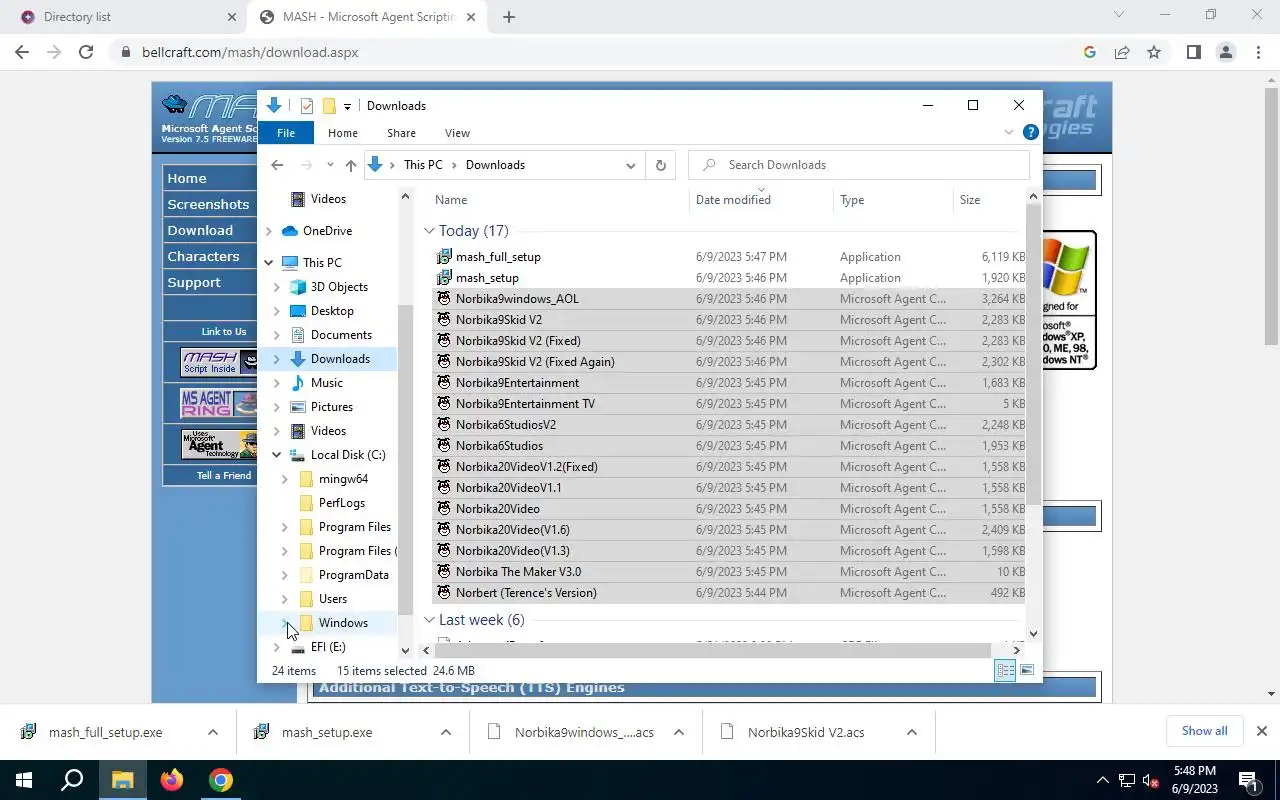Collapse the Last week (6) group
The height and width of the screenshot is (800, 1280).
(429, 620)
